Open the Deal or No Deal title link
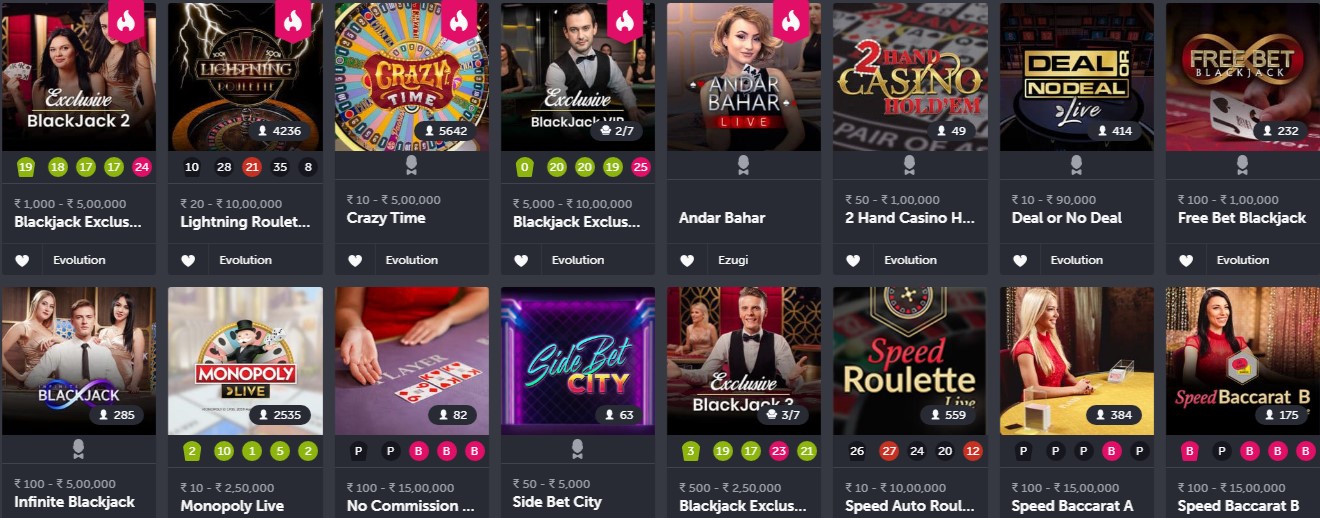1320x518 pixels. [1067, 218]
